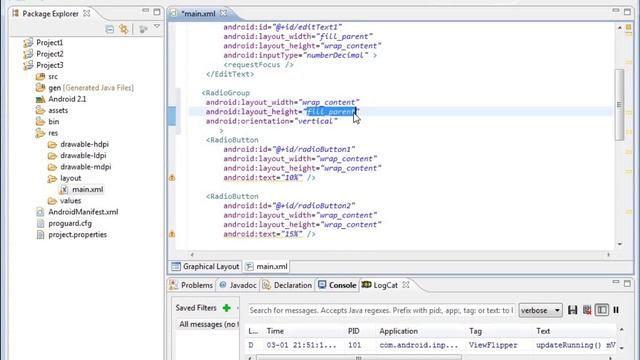Select com.android.inp... application cell

[419, 345]
